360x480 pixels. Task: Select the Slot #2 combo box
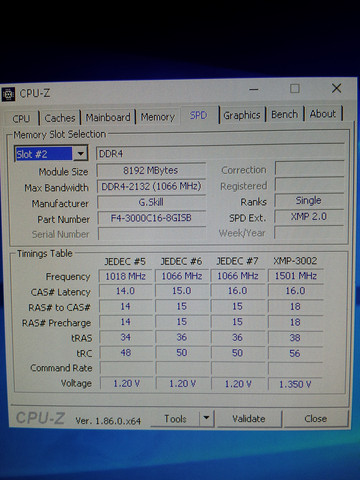click(51, 154)
